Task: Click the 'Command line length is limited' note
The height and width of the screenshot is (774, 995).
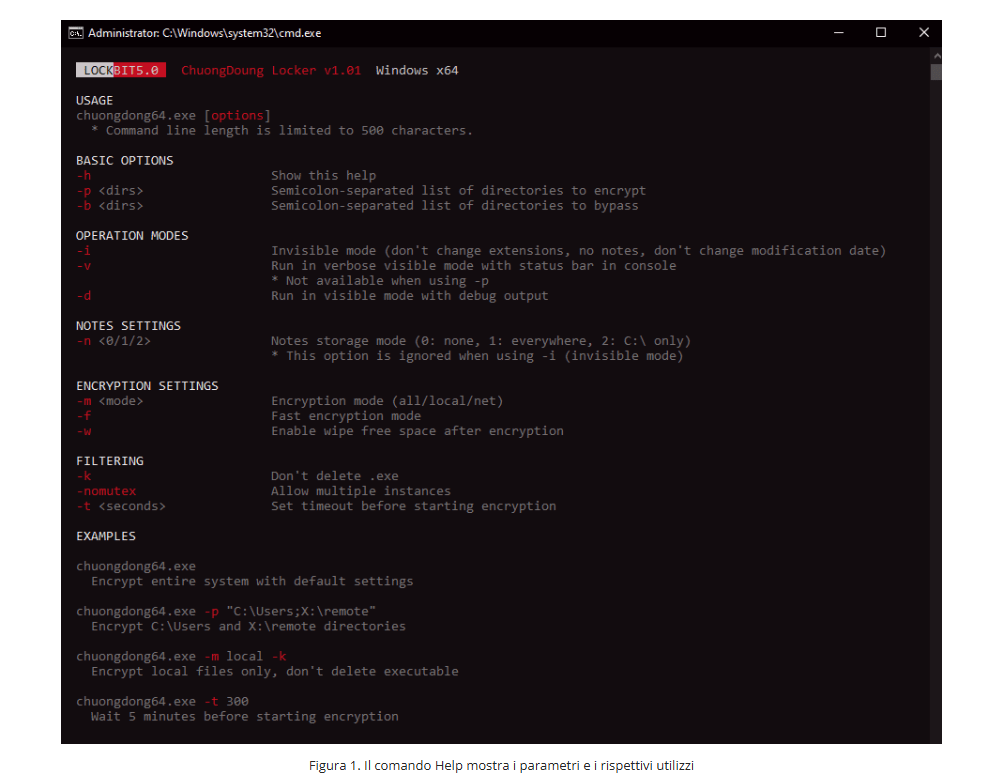Action: point(282,131)
